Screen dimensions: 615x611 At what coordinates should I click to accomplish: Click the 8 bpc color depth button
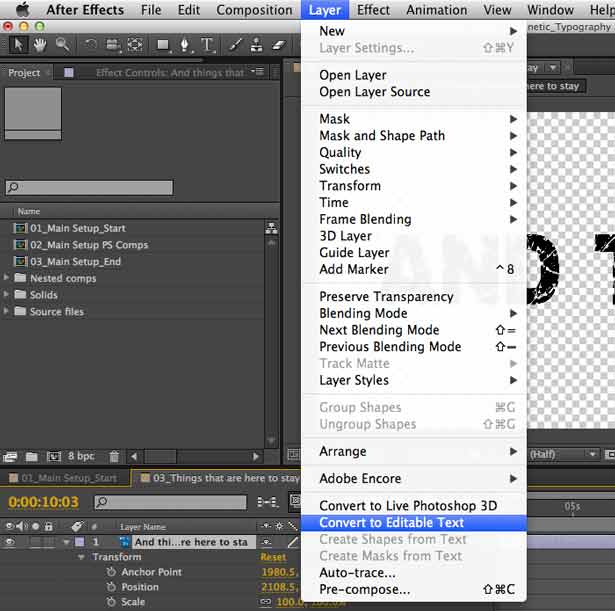[x=81, y=456]
